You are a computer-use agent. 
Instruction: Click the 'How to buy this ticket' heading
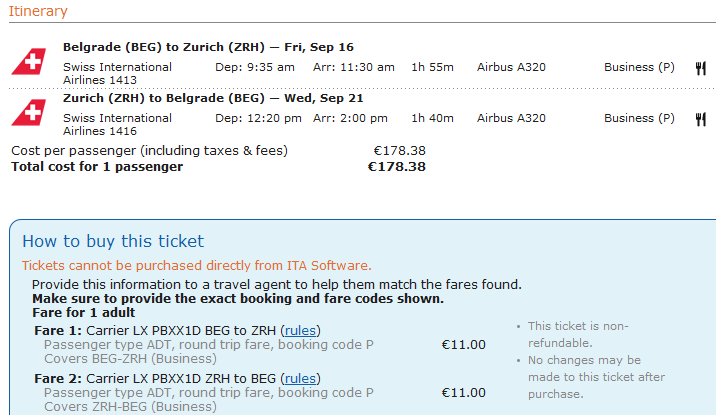(x=113, y=241)
